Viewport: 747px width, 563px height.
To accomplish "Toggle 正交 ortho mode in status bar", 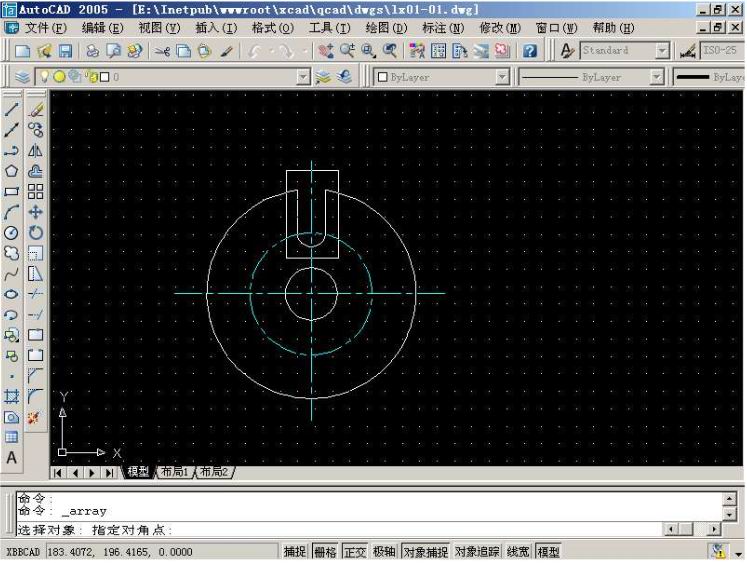I will (x=355, y=552).
